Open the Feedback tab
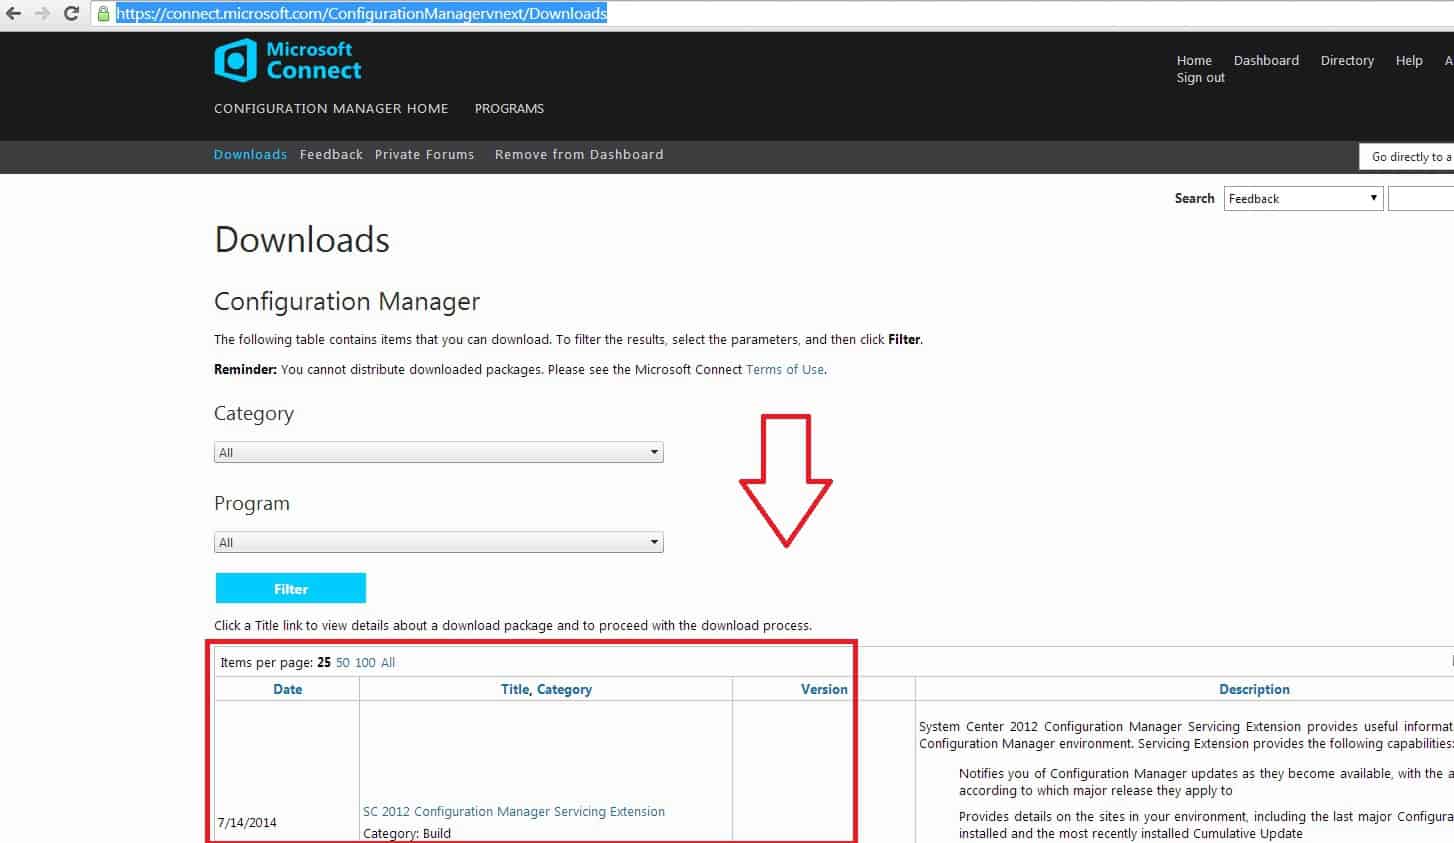 click(x=331, y=154)
